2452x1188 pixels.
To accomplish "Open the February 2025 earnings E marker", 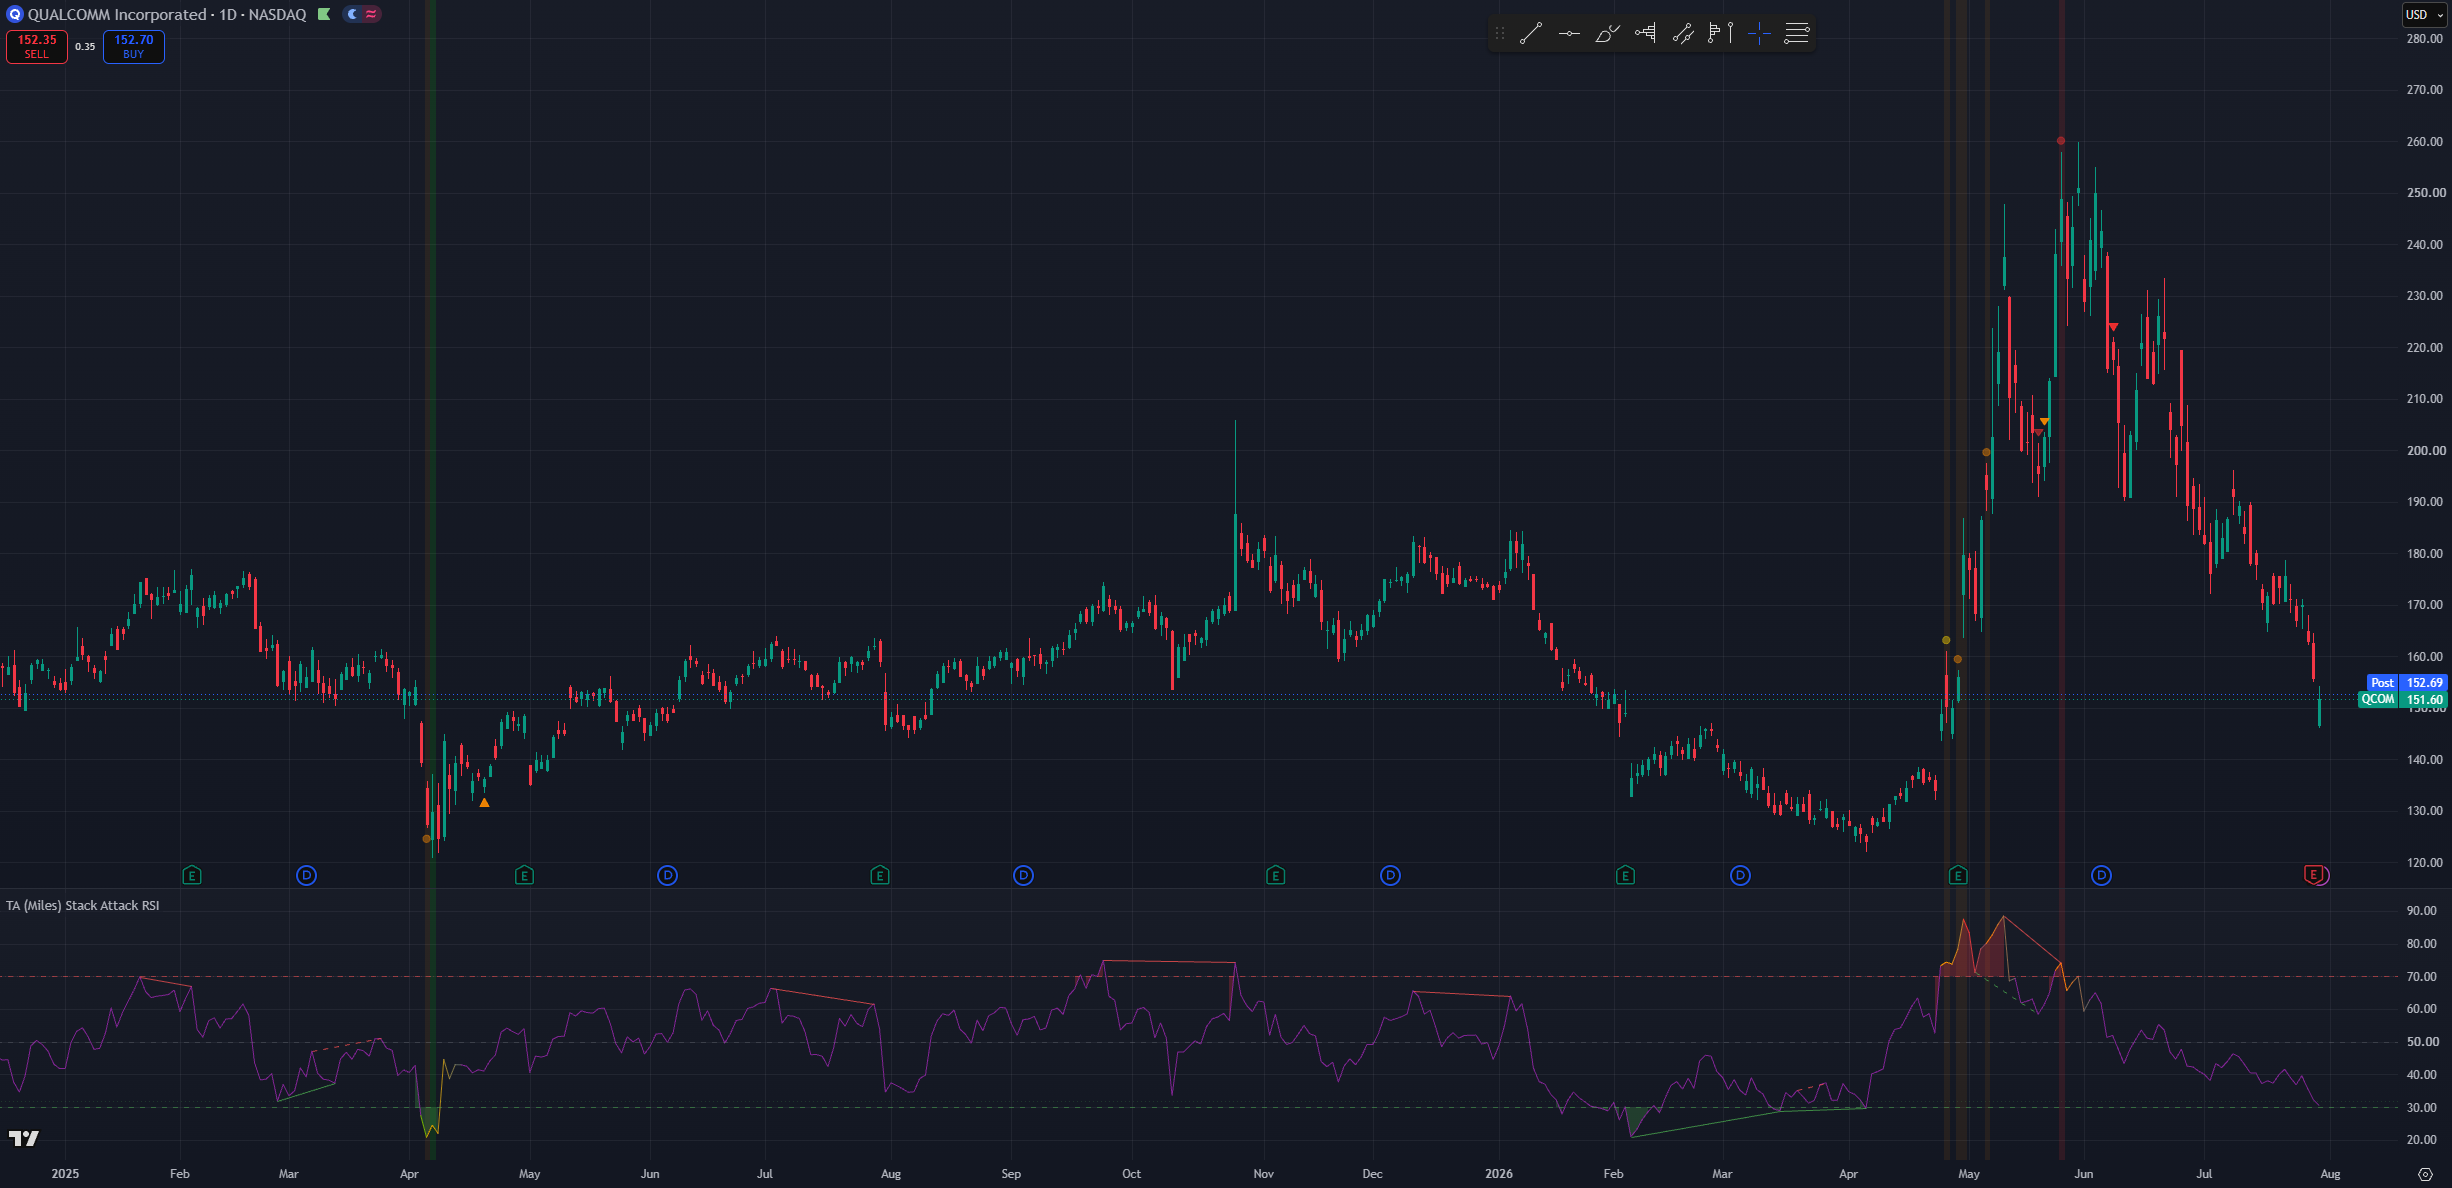I will point(192,876).
